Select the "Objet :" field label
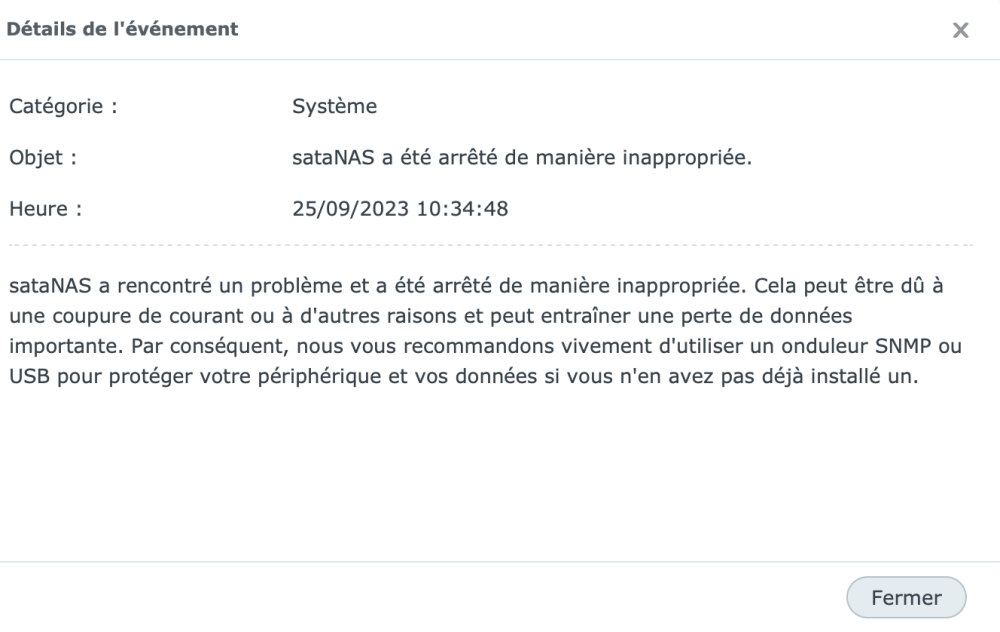Image resolution: width=1000 pixels, height=632 pixels. click(x=44, y=158)
